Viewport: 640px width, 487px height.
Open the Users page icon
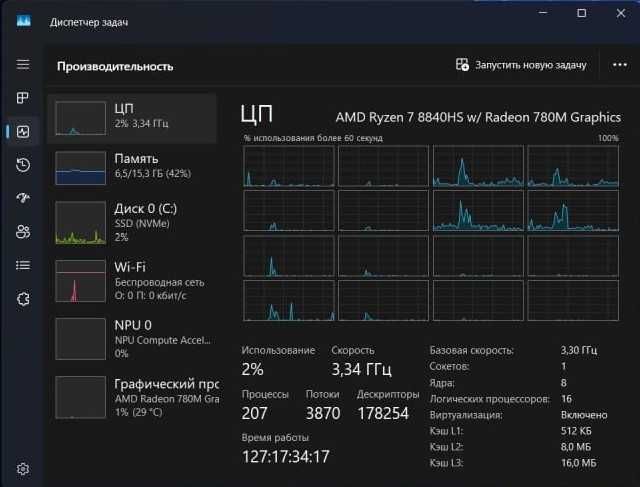point(23,231)
